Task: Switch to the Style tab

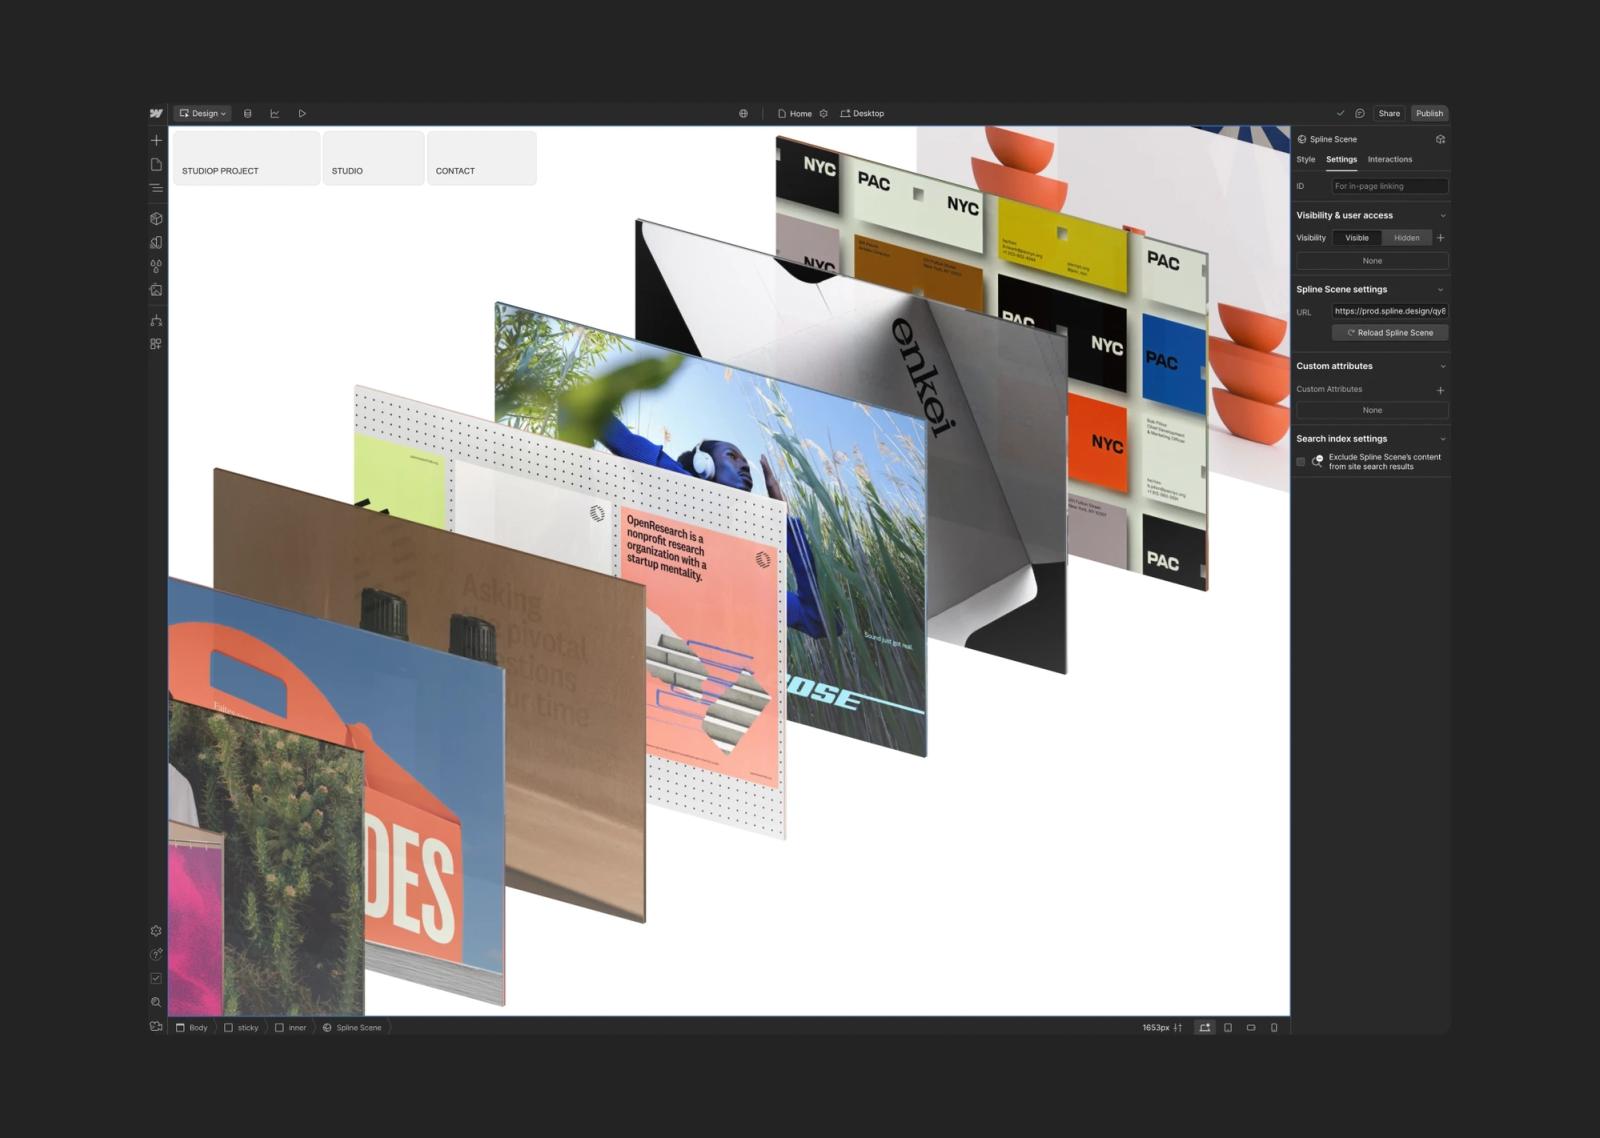Action: point(1306,160)
